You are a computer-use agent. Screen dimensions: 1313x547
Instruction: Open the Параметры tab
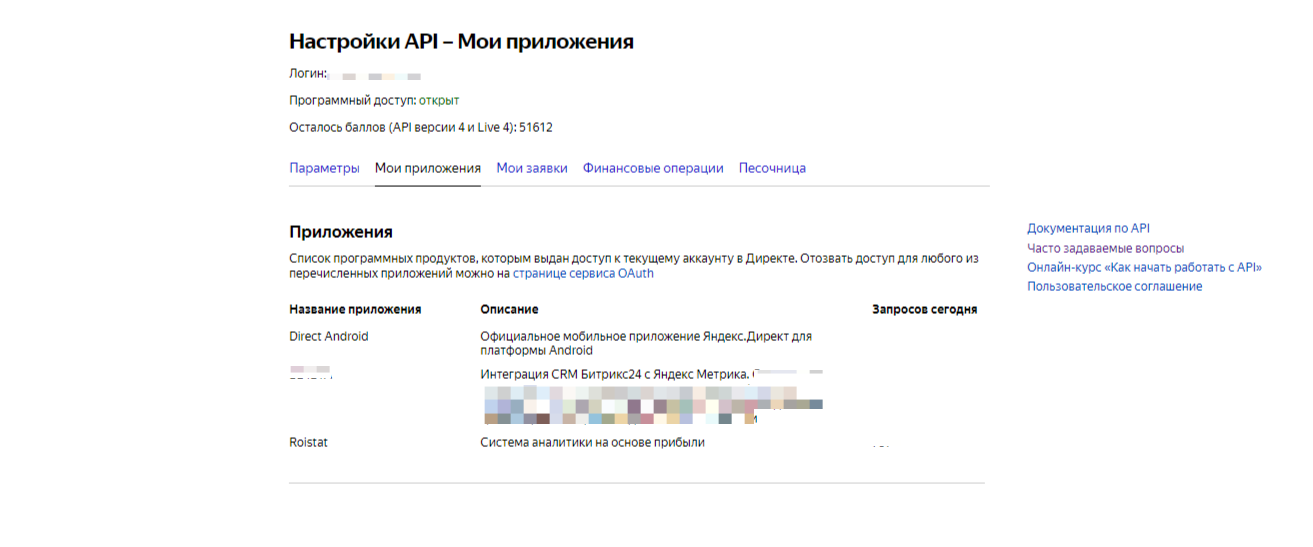point(324,168)
